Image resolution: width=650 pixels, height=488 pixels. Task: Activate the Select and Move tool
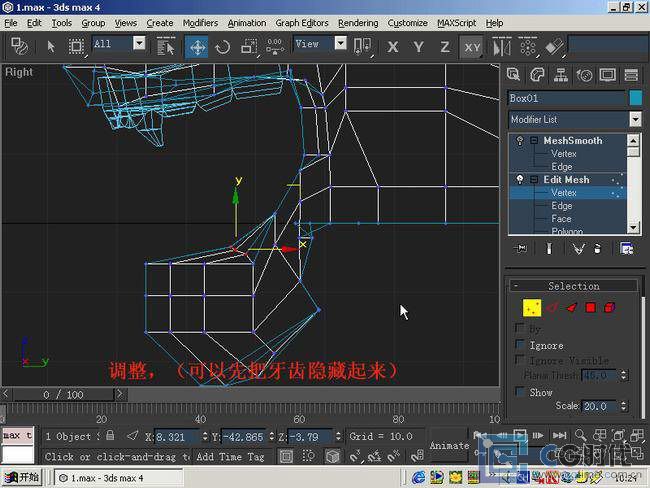(197, 47)
